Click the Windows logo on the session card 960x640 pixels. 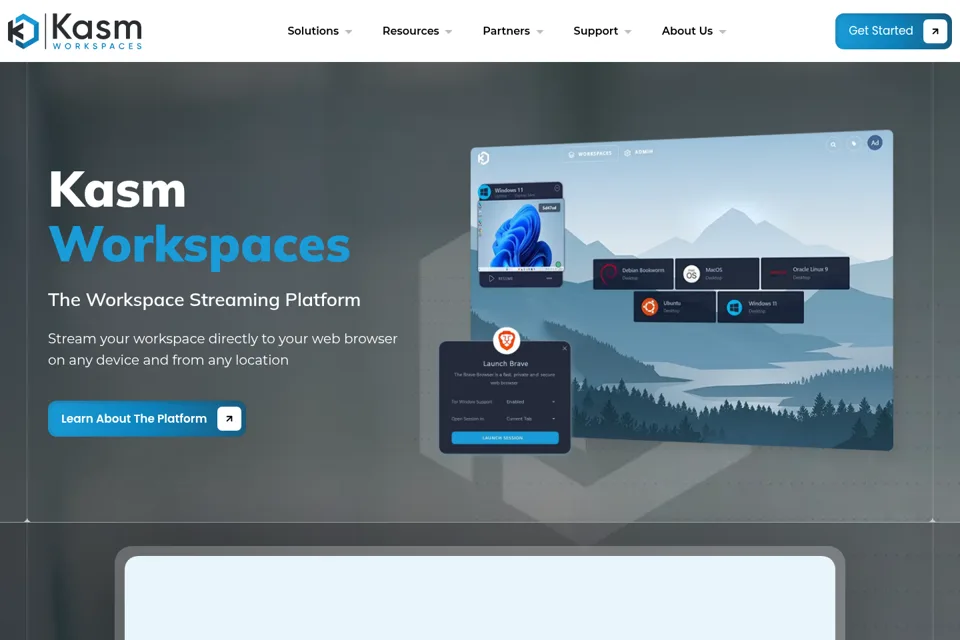[x=485, y=192]
